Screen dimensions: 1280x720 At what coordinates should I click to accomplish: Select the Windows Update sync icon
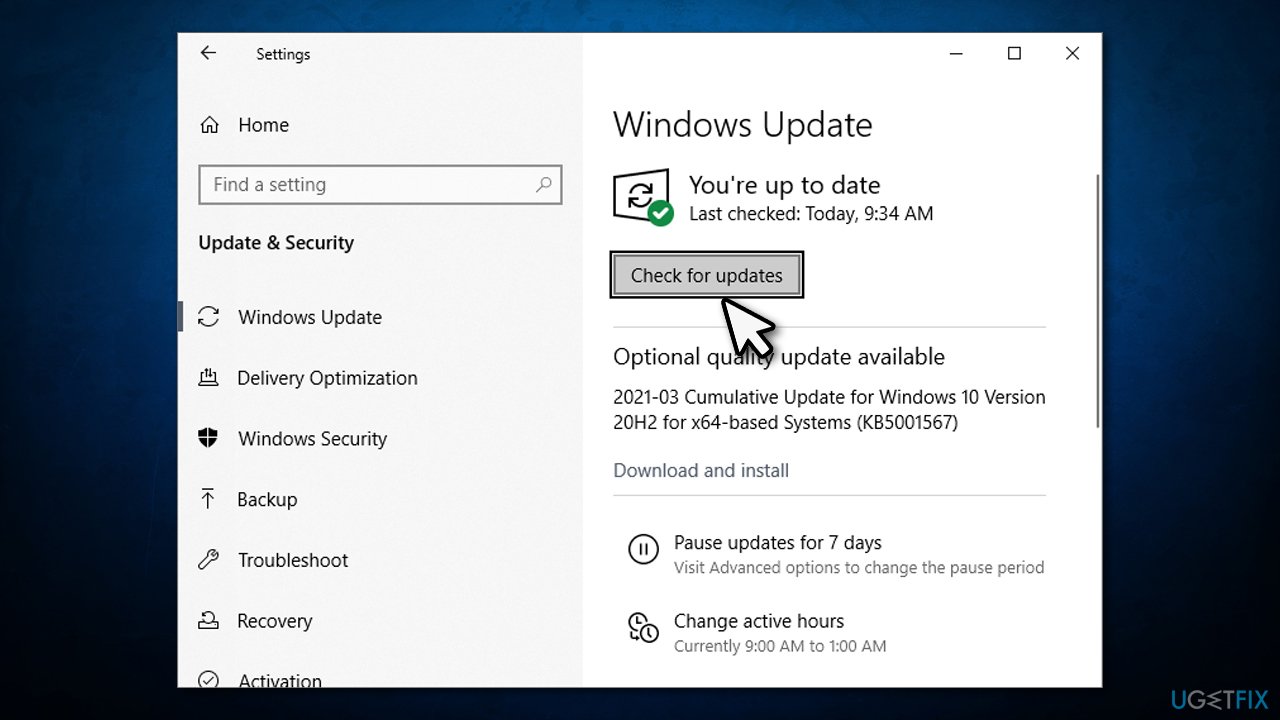(208, 317)
